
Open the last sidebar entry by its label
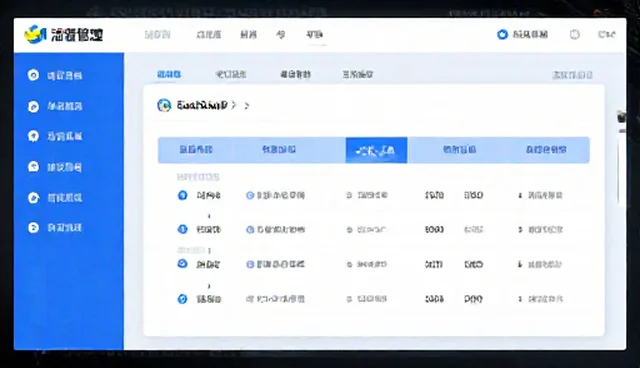tap(64, 228)
